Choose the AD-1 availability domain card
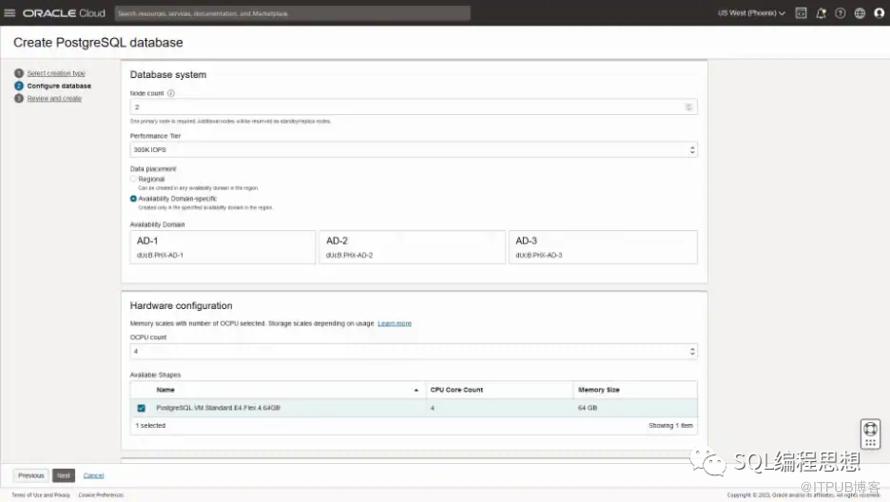Image resolution: width=890 pixels, height=502 pixels. (222, 247)
